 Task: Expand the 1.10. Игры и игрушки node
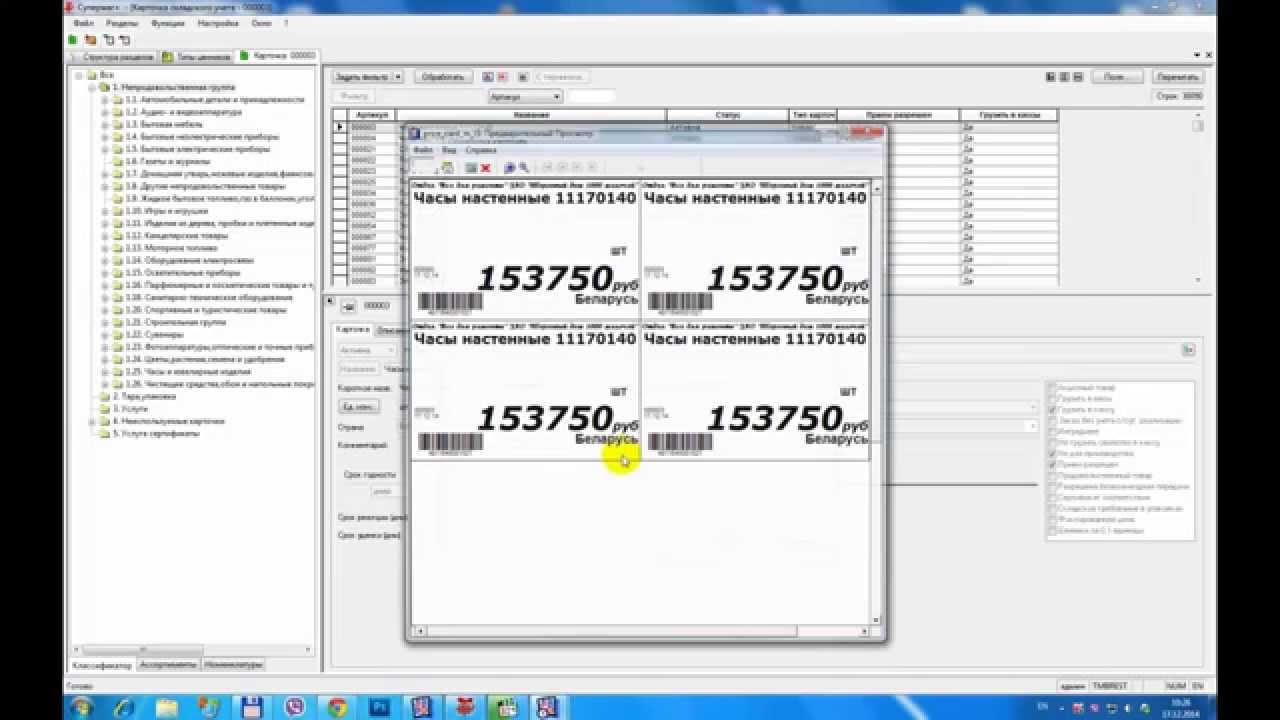click(x=104, y=211)
